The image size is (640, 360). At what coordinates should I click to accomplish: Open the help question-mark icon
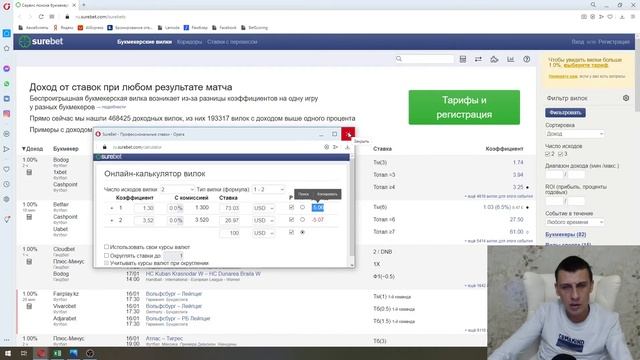pyautogui.click(x=527, y=59)
